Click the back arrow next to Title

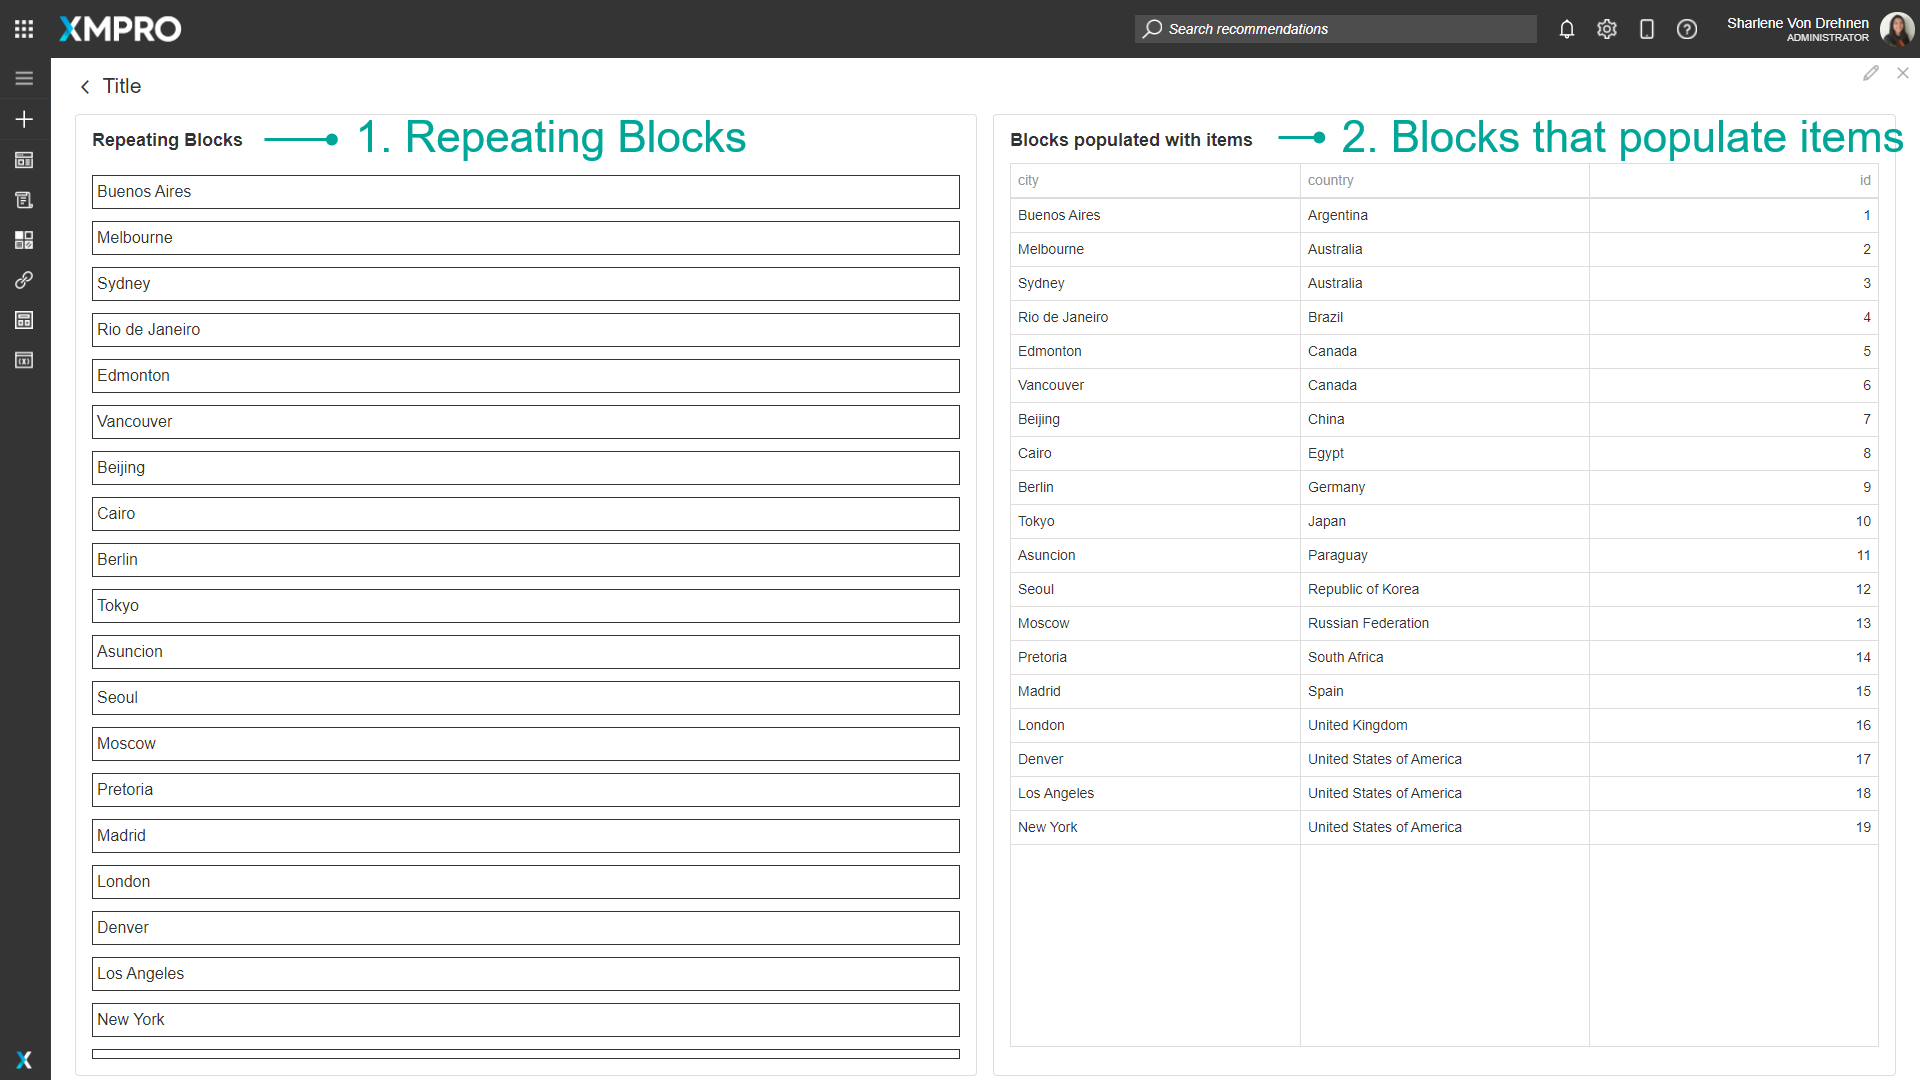tap(85, 87)
